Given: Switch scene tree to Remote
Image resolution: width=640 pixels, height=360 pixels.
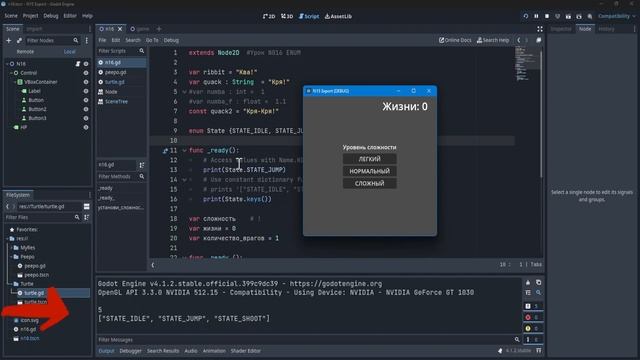Looking at the screenshot, I should coord(25,52).
